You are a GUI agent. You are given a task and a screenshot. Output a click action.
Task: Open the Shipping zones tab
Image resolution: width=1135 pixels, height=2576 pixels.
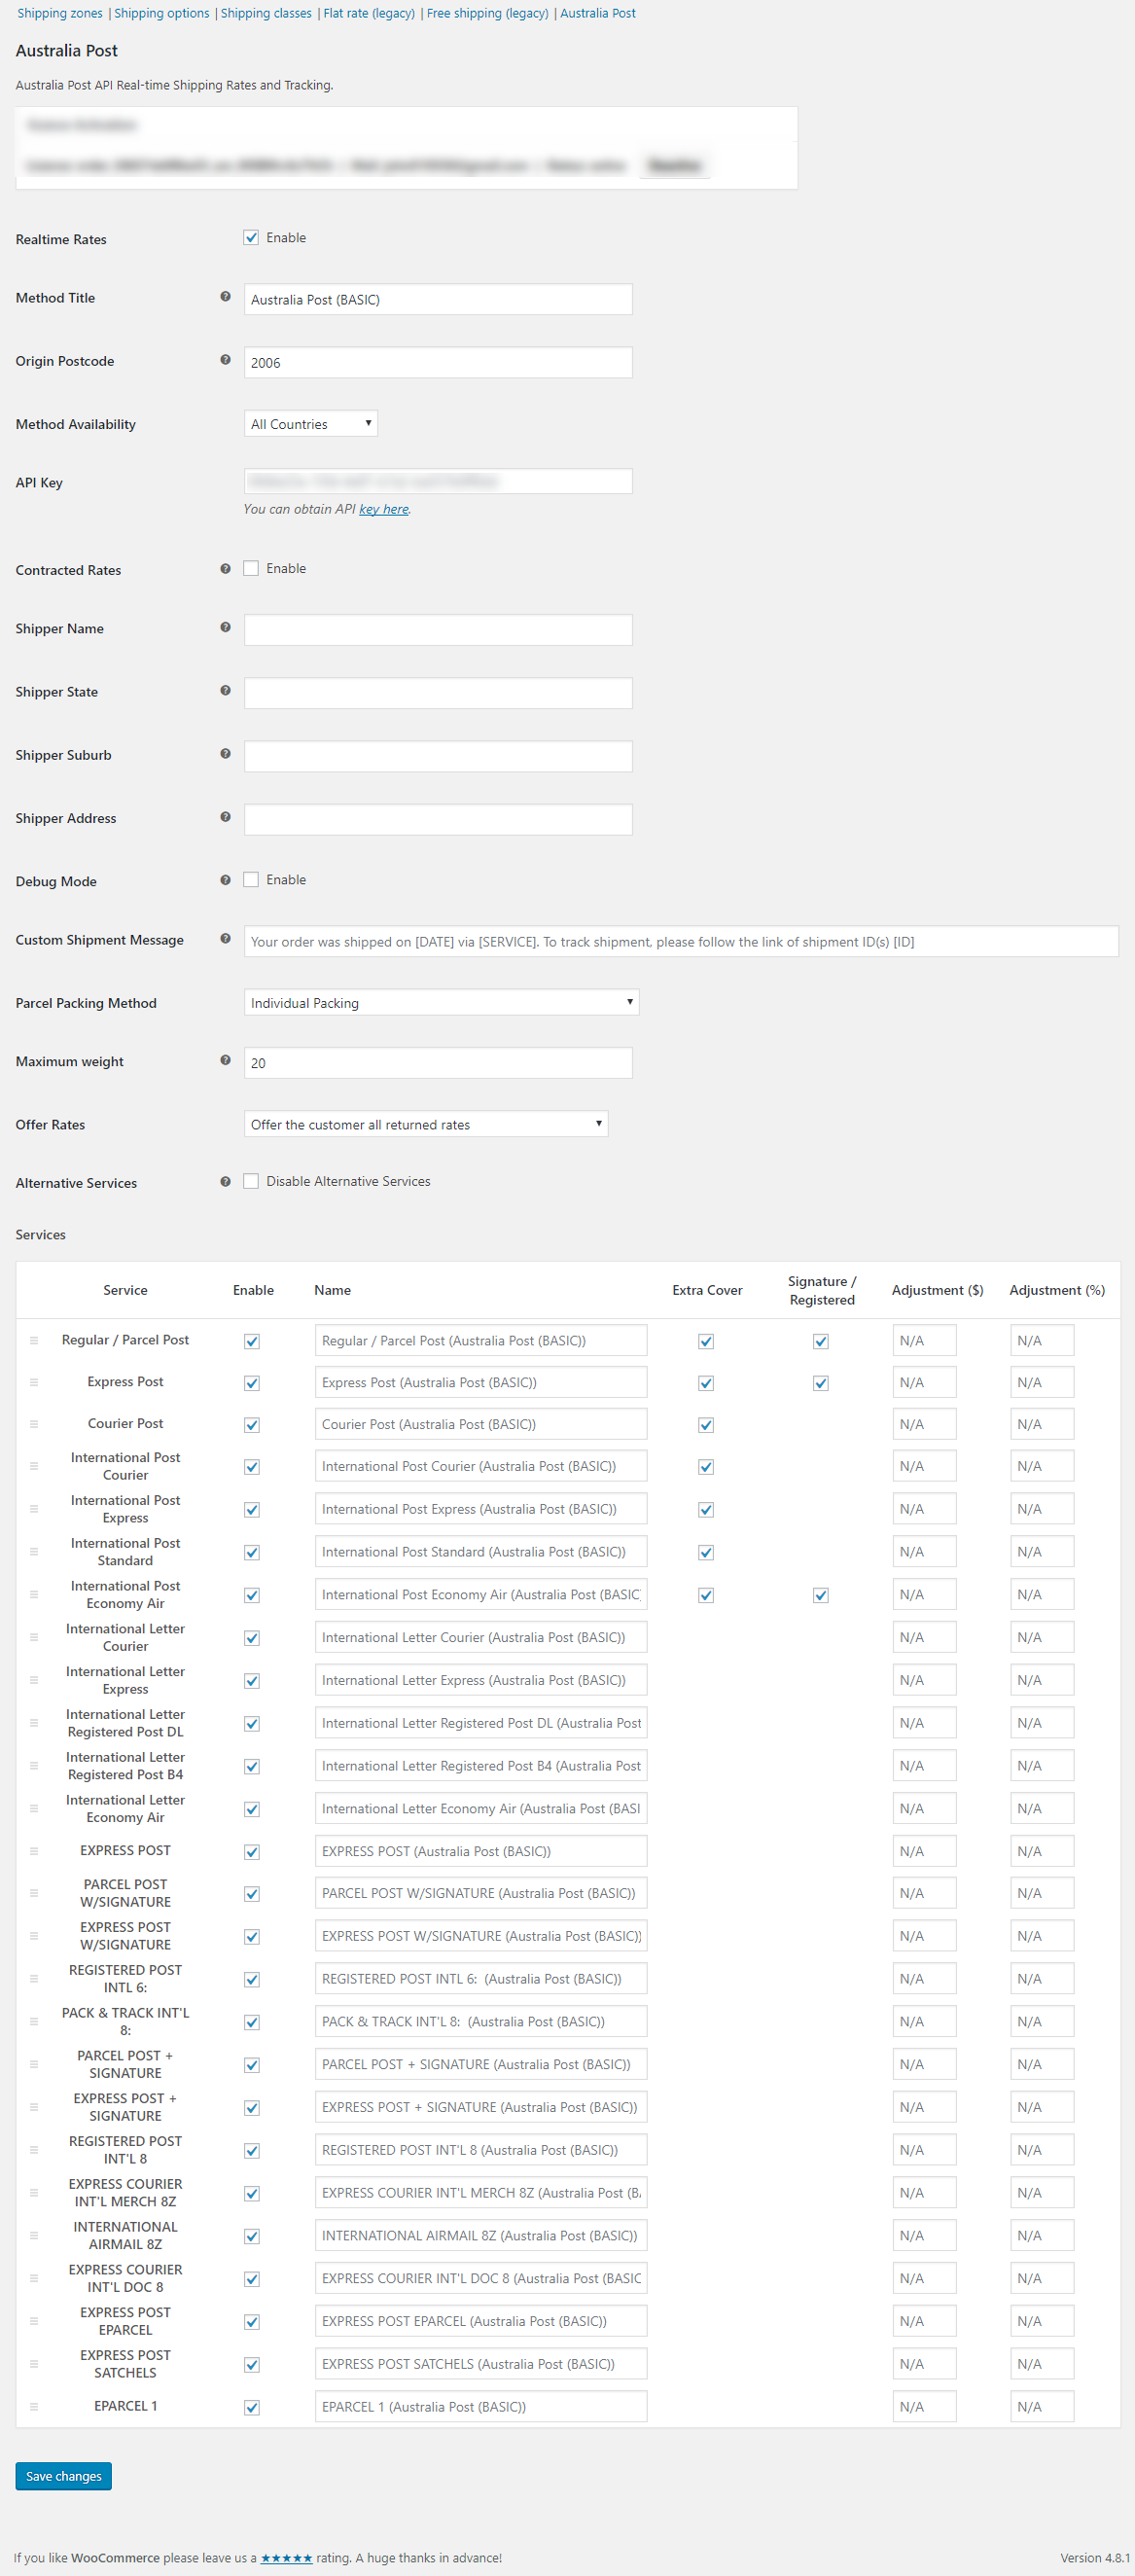coord(60,13)
